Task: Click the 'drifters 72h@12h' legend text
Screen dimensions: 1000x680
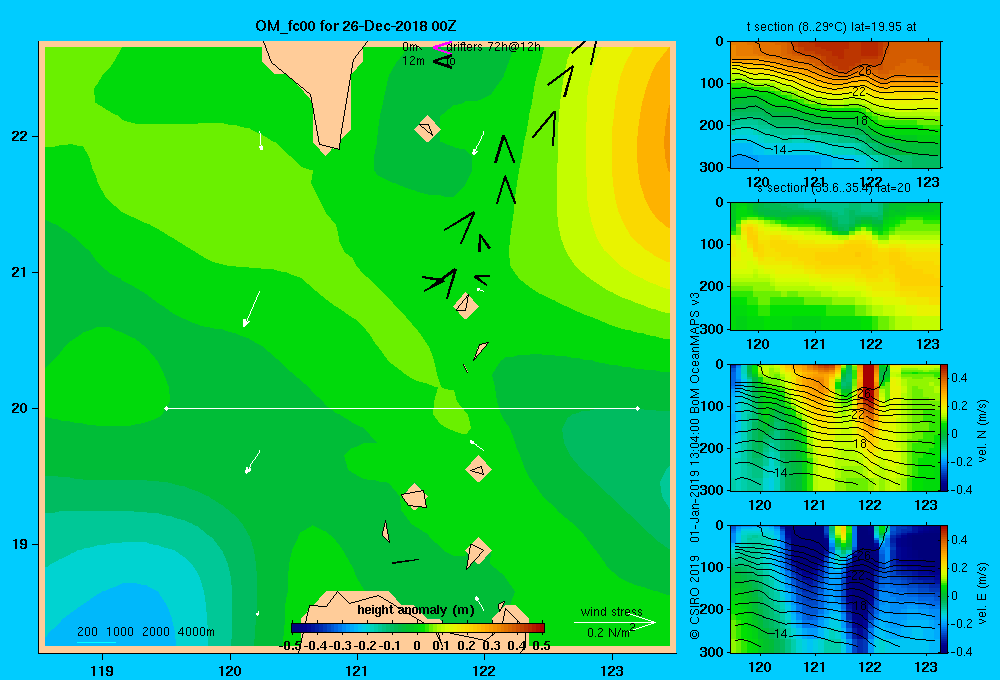Action: pyautogui.click(x=494, y=47)
